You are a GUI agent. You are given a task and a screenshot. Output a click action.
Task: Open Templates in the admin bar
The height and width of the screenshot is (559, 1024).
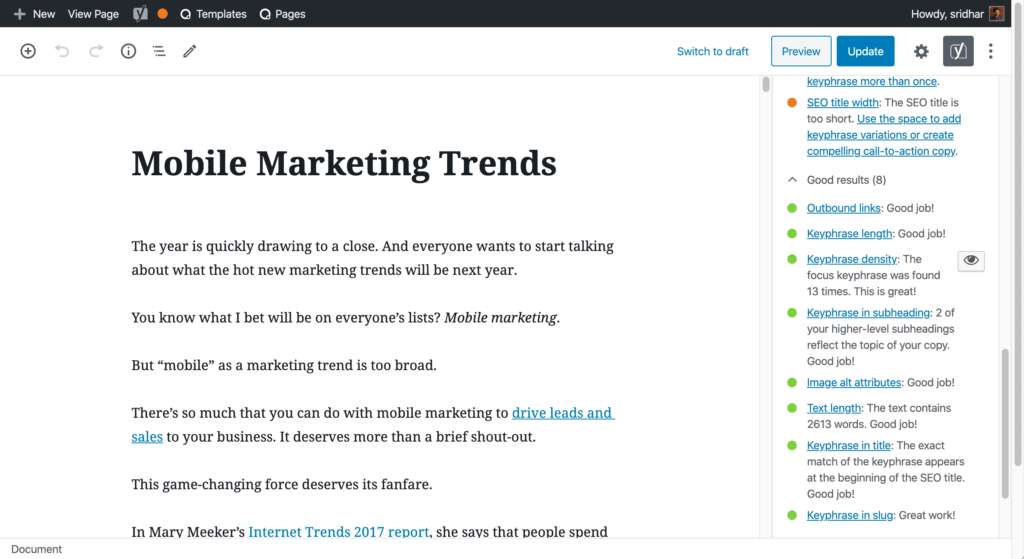[213, 14]
